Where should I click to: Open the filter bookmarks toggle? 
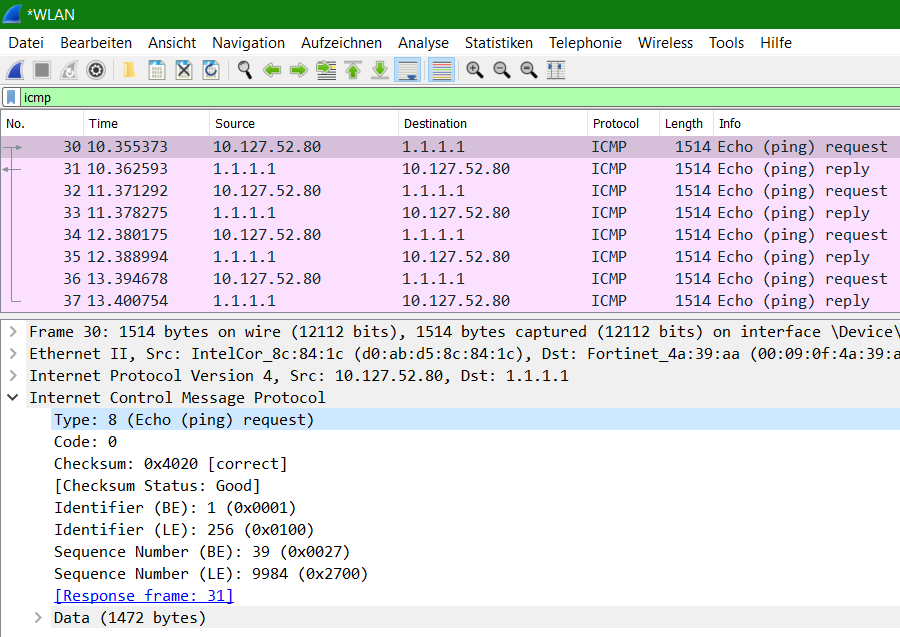point(11,97)
